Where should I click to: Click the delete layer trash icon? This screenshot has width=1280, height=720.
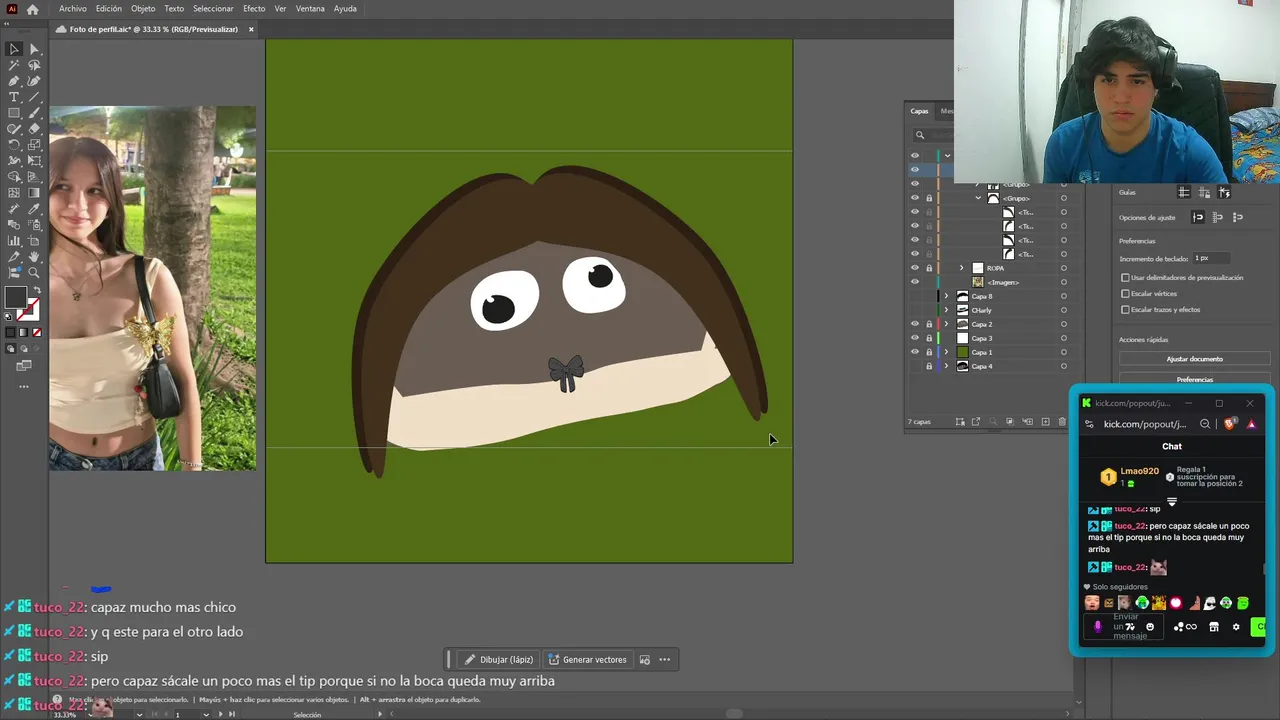point(1062,422)
